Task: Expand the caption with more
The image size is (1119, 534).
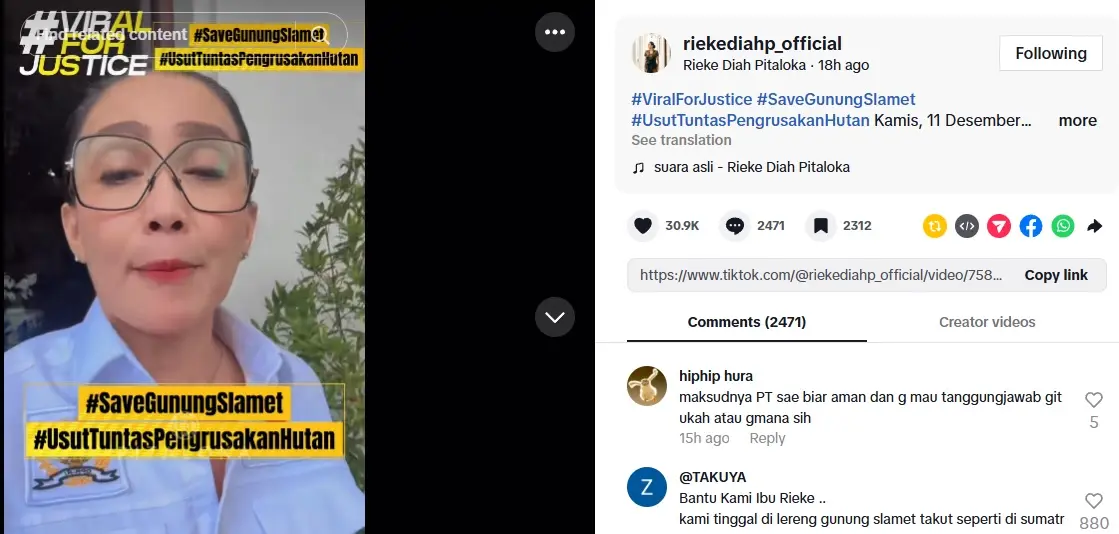Action: coord(1077,121)
